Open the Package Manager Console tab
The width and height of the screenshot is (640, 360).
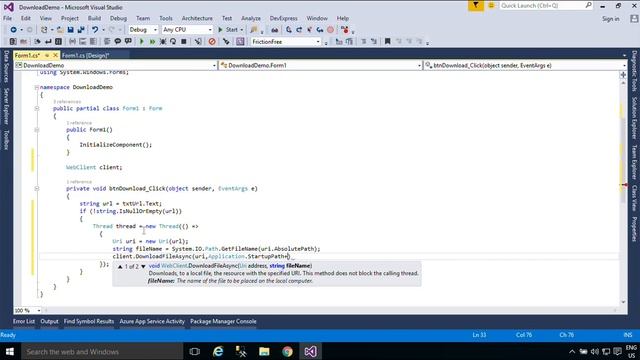[223, 321]
